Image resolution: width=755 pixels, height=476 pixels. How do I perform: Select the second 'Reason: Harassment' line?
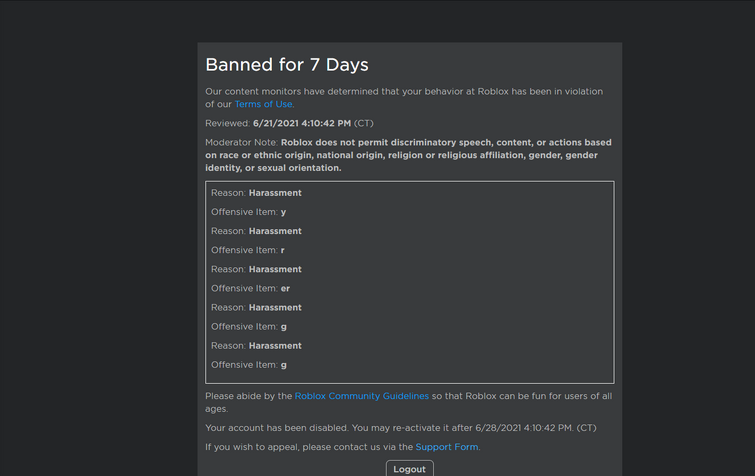pos(256,231)
